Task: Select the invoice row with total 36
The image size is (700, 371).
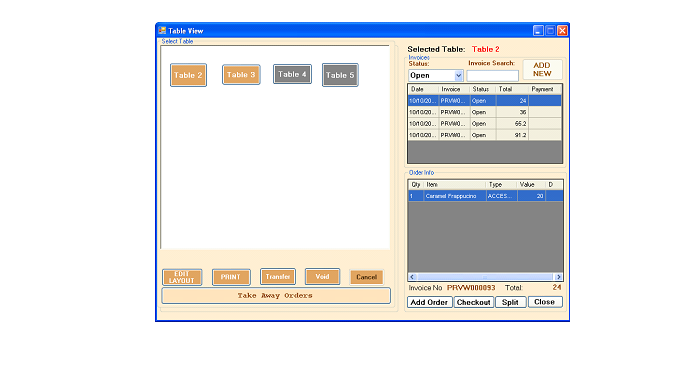Action: point(485,112)
